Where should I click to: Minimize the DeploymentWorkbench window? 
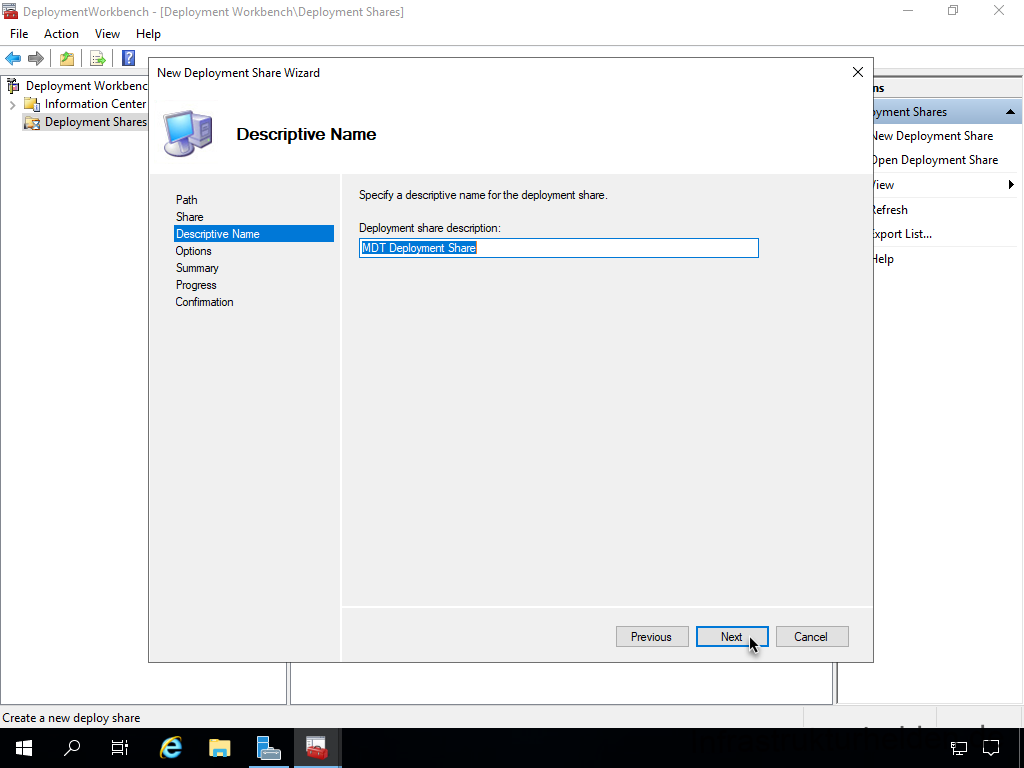[x=908, y=10]
